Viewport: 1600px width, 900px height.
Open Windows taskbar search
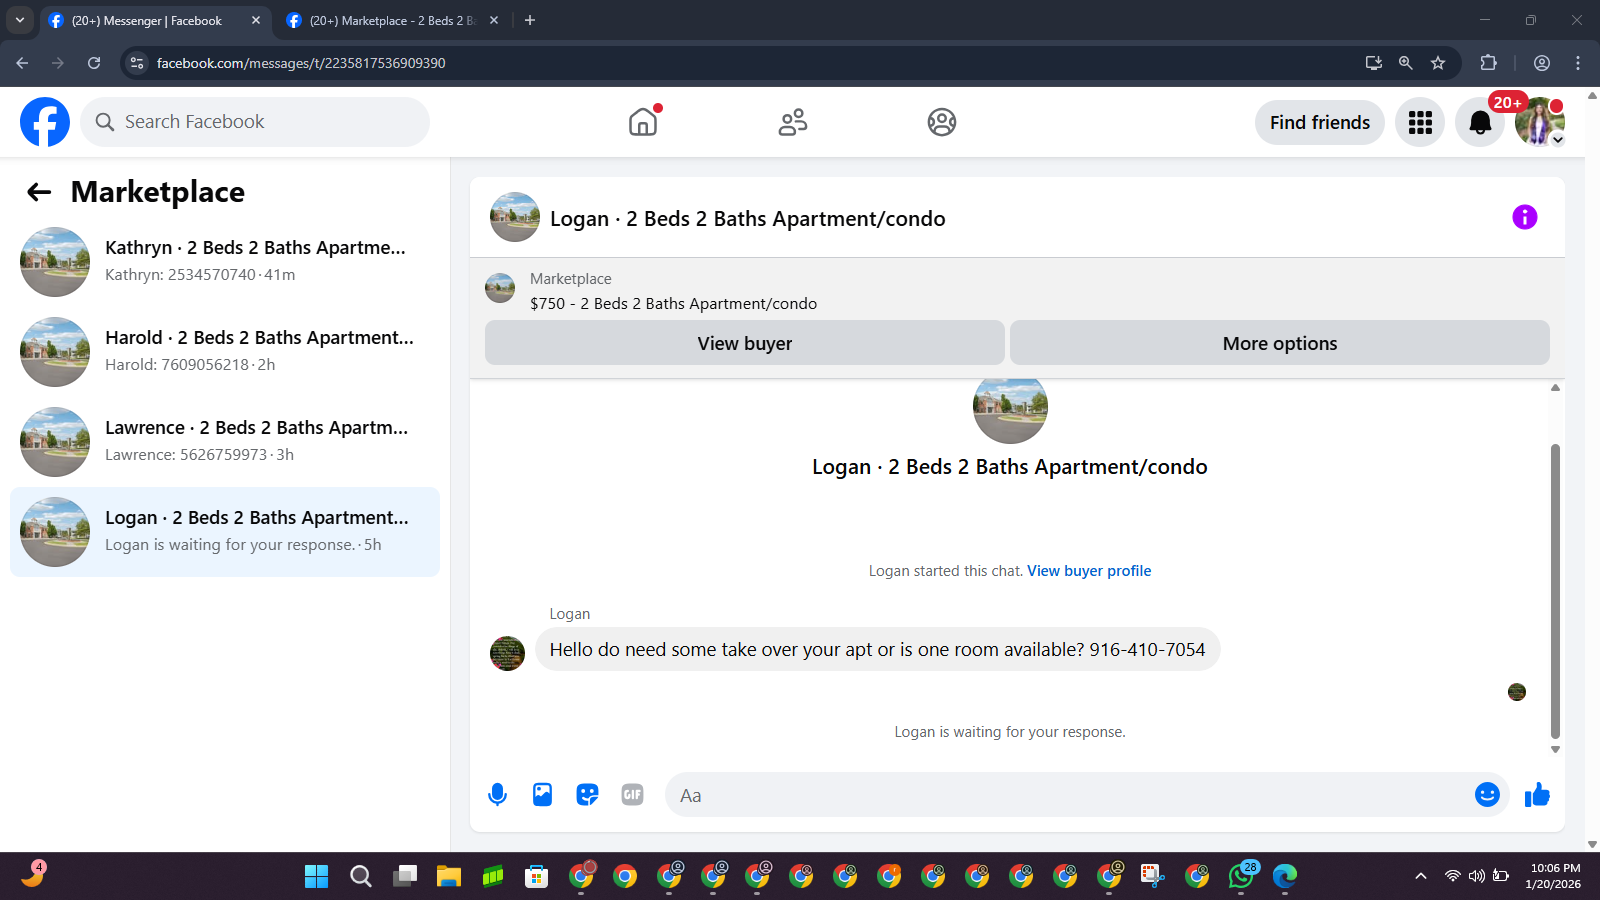click(361, 877)
